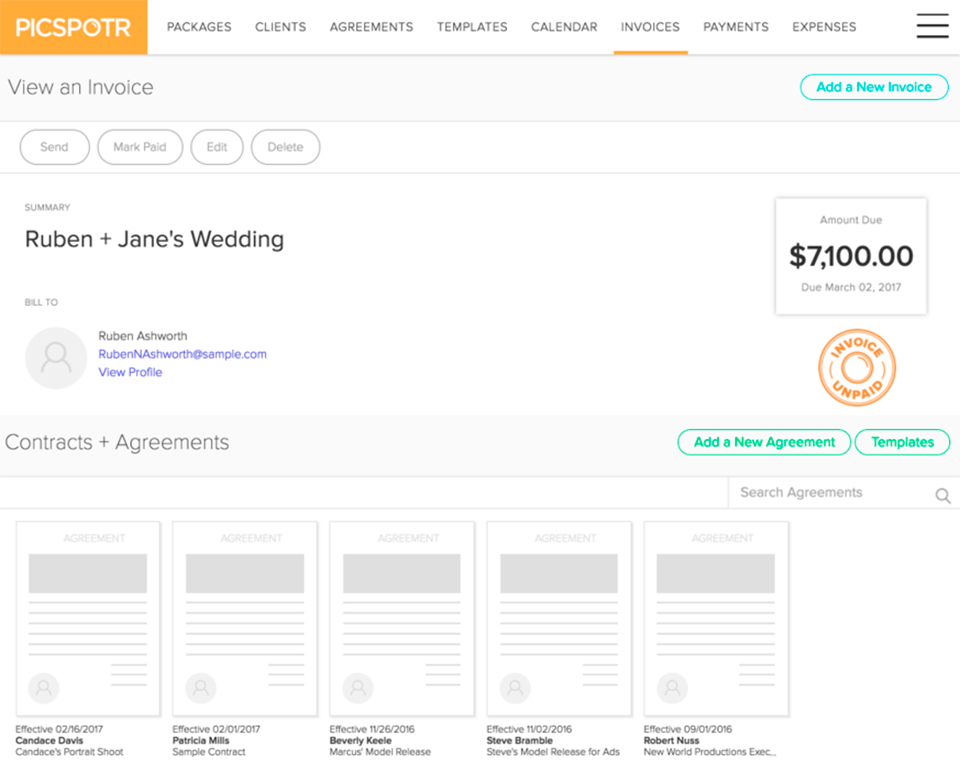Focus the Search Agreements input field

coord(830,493)
